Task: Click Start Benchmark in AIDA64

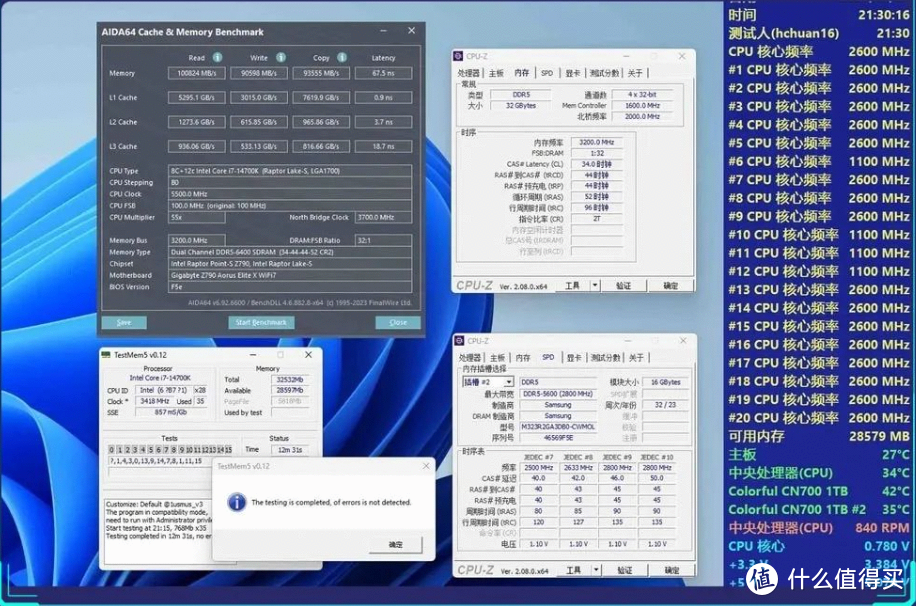Action: click(x=261, y=323)
